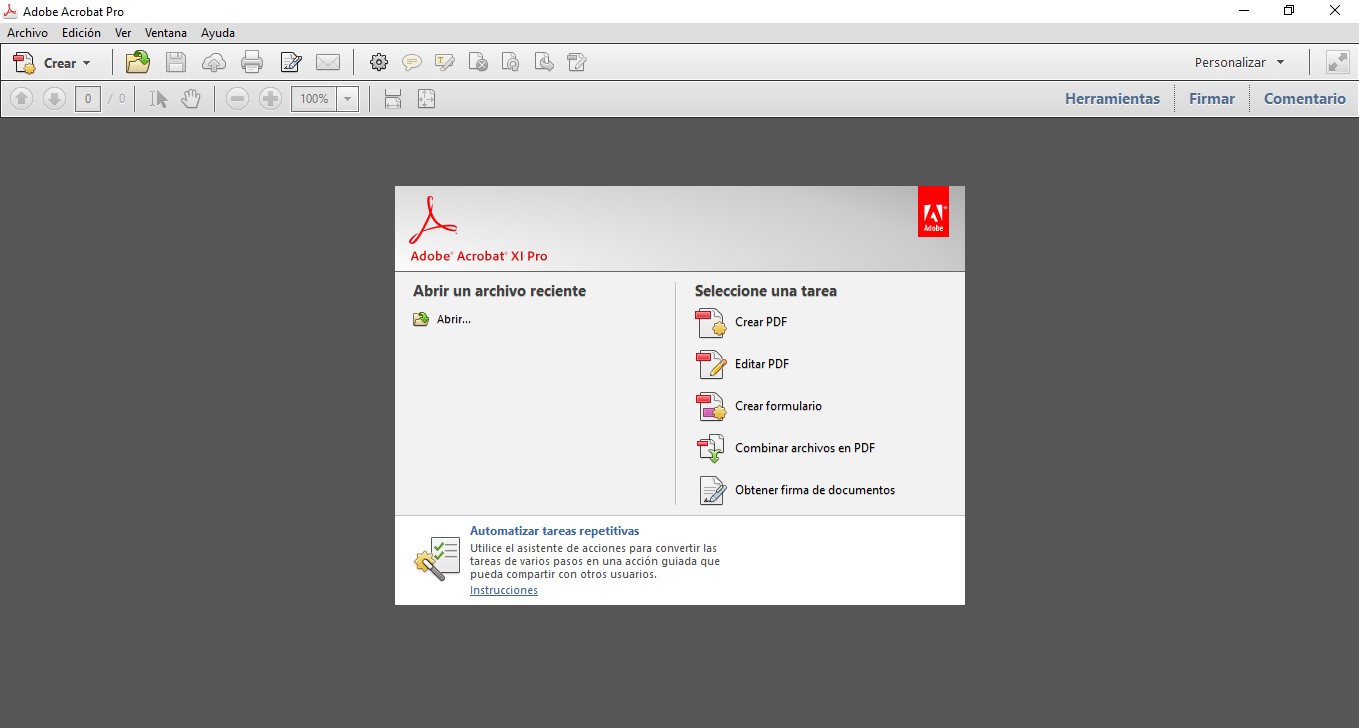Print the document via the printer icon
The width and height of the screenshot is (1359, 728).
click(x=252, y=62)
